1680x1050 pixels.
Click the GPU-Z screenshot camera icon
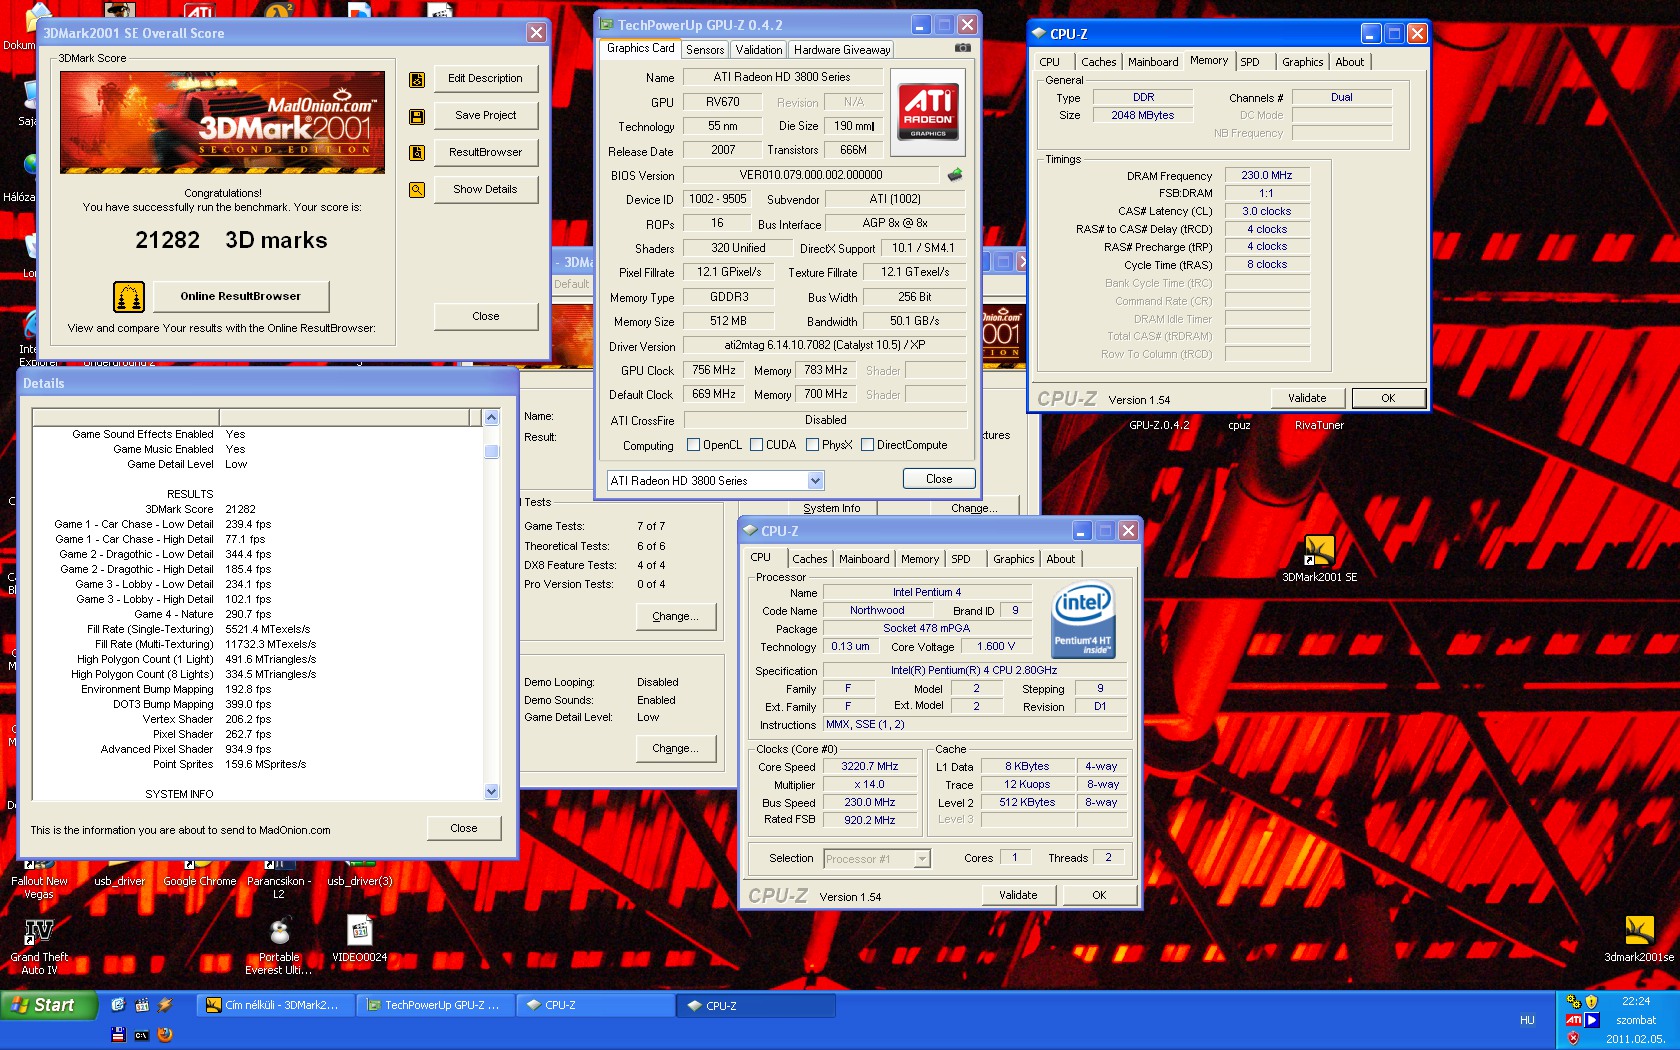point(962,47)
